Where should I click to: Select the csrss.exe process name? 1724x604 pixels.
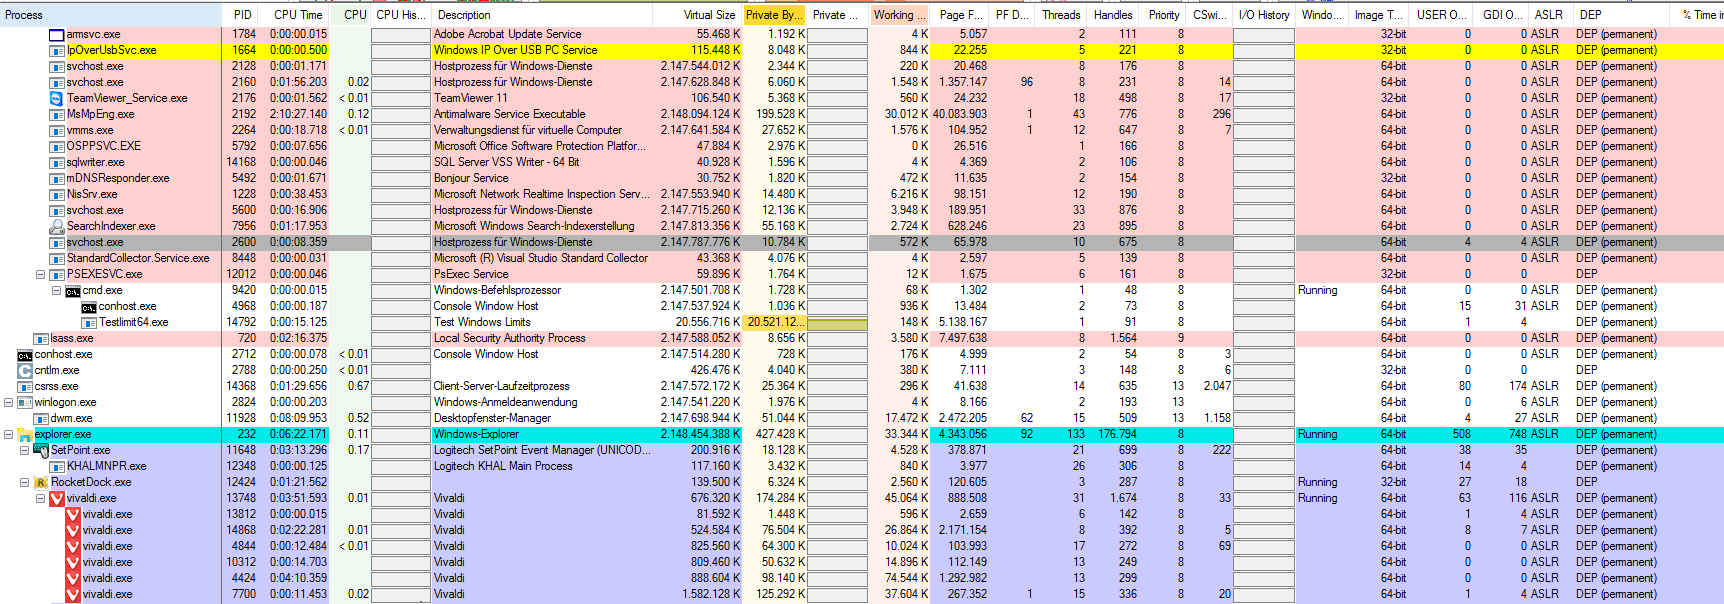(57, 386)
